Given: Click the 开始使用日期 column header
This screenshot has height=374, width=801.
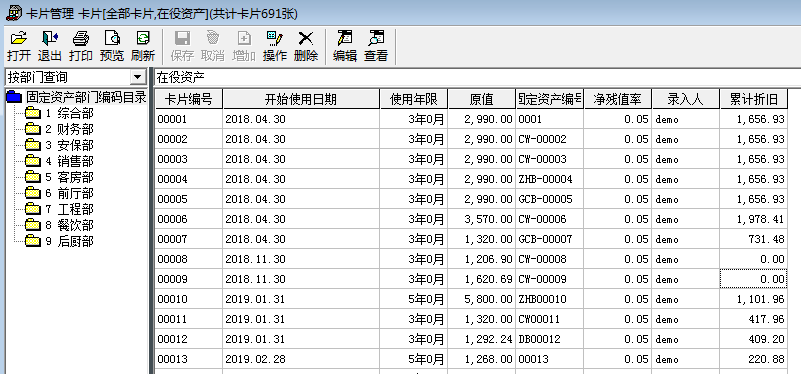Looking at the screenshot, I should (301, 99).
